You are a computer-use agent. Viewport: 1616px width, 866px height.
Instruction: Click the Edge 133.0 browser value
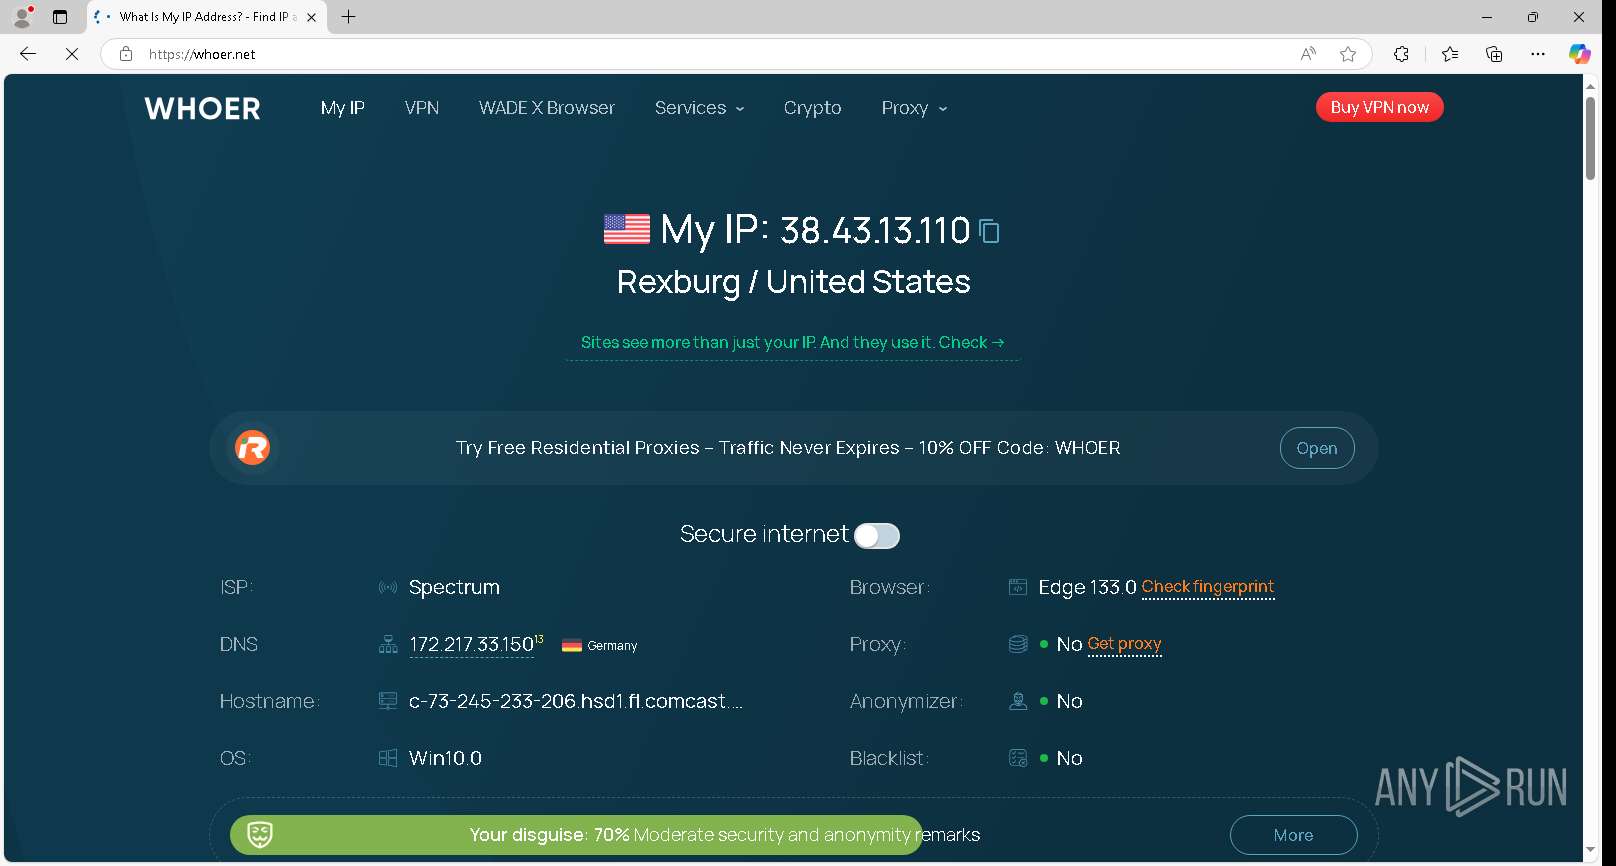click(x=1087, y=587)
